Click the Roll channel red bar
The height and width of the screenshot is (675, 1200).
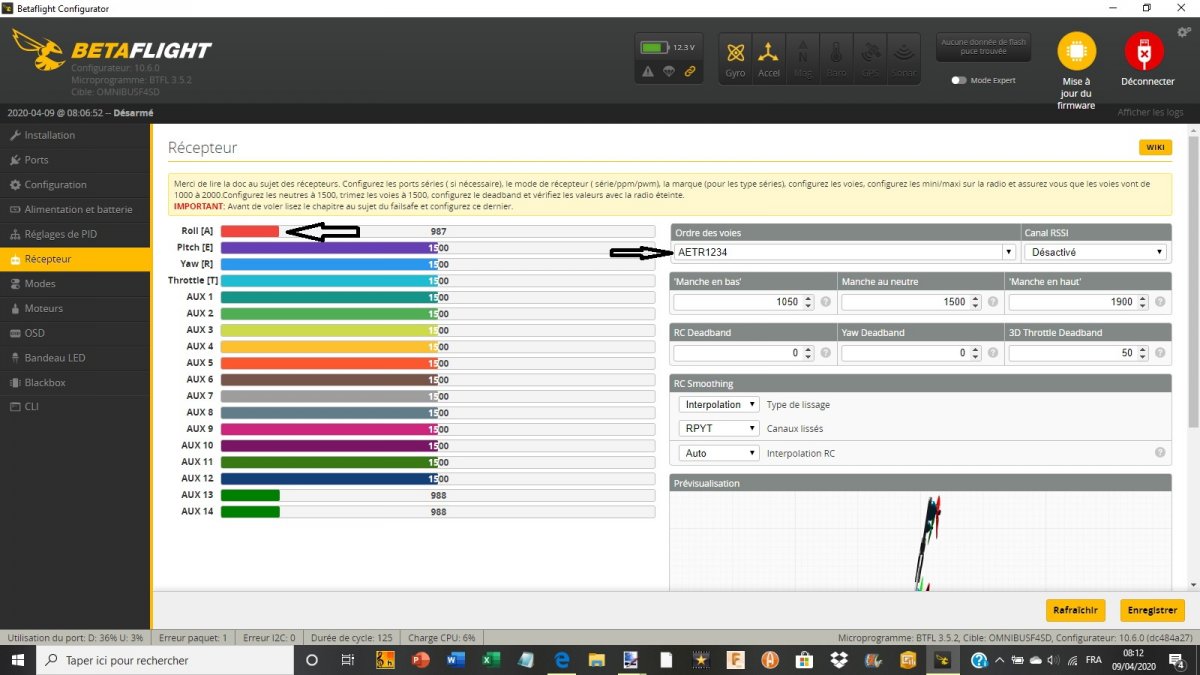pyautogui.click(x=250, y=231)
